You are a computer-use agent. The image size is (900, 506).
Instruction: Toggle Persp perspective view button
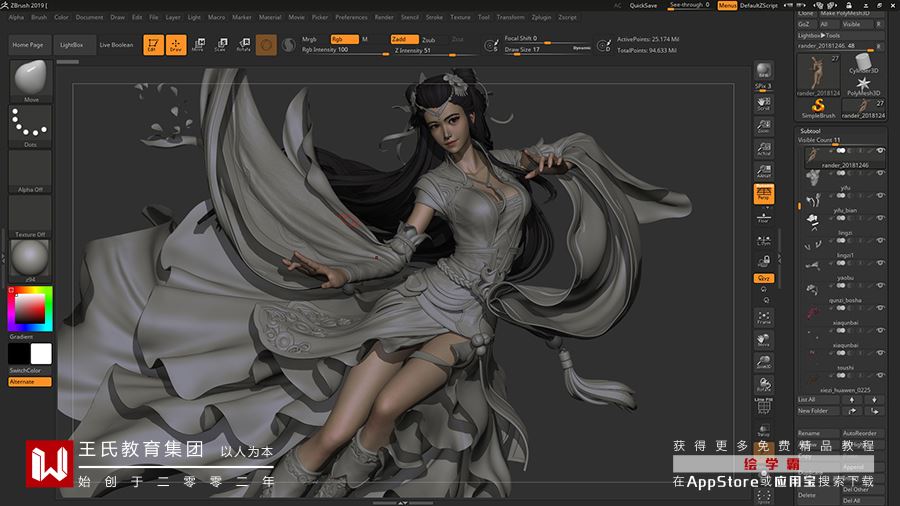pos(763,193)
